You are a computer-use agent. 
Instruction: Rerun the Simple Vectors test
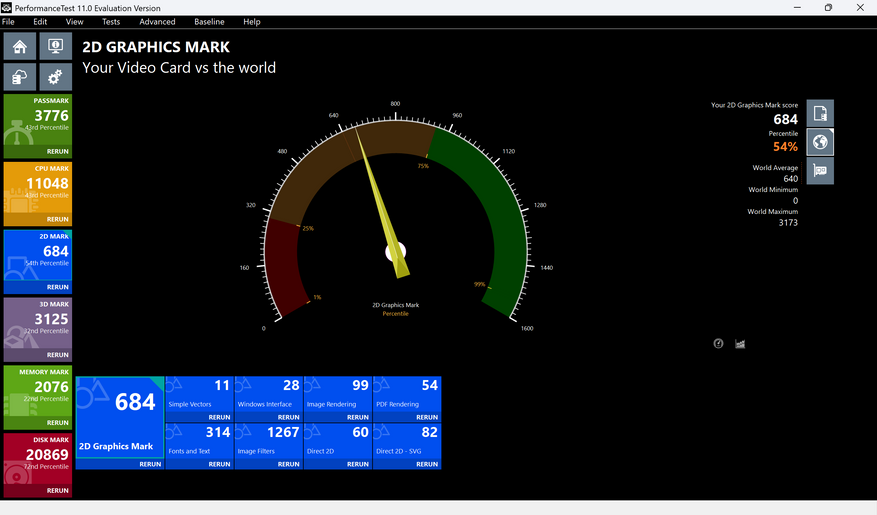click(x=219, y=417)
